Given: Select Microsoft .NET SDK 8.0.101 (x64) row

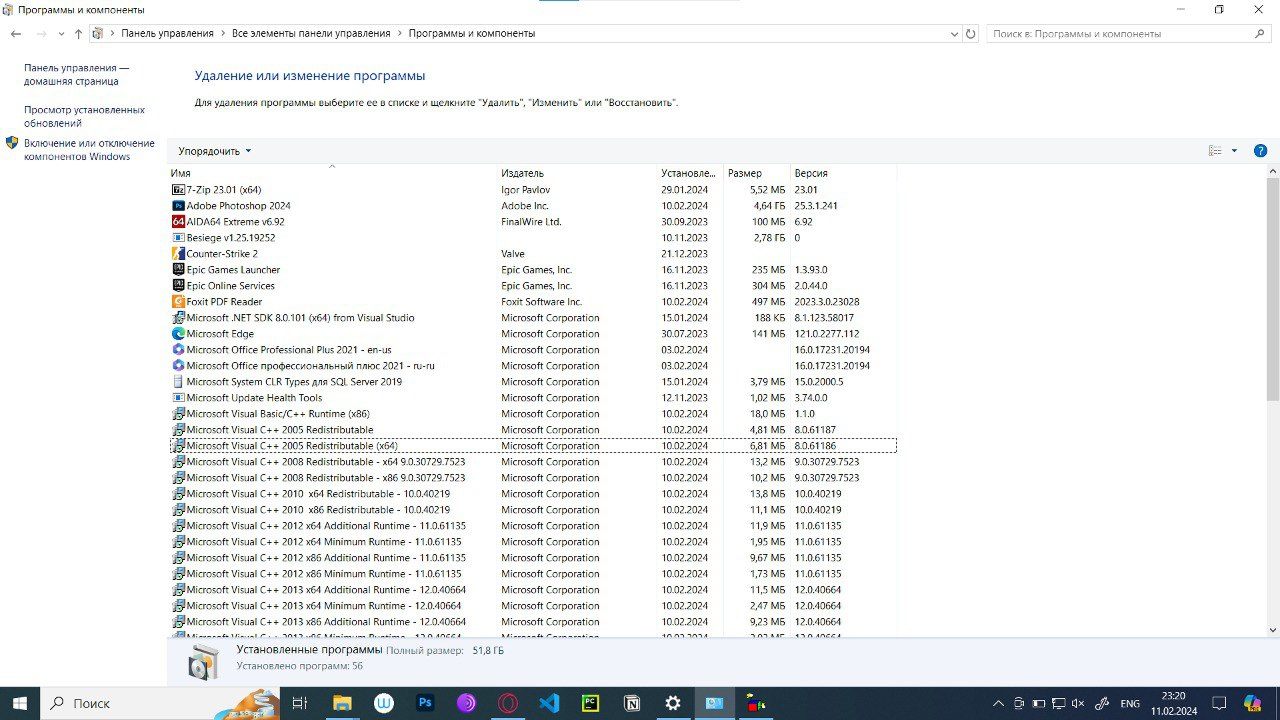Looking at the screenshot, I should (x=533, y=318).
